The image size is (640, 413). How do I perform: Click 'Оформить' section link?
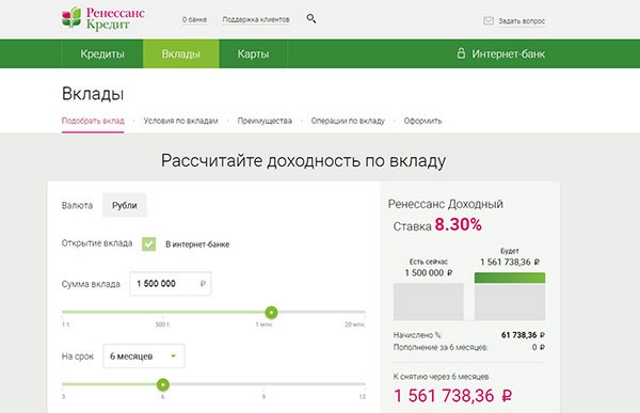422,121
